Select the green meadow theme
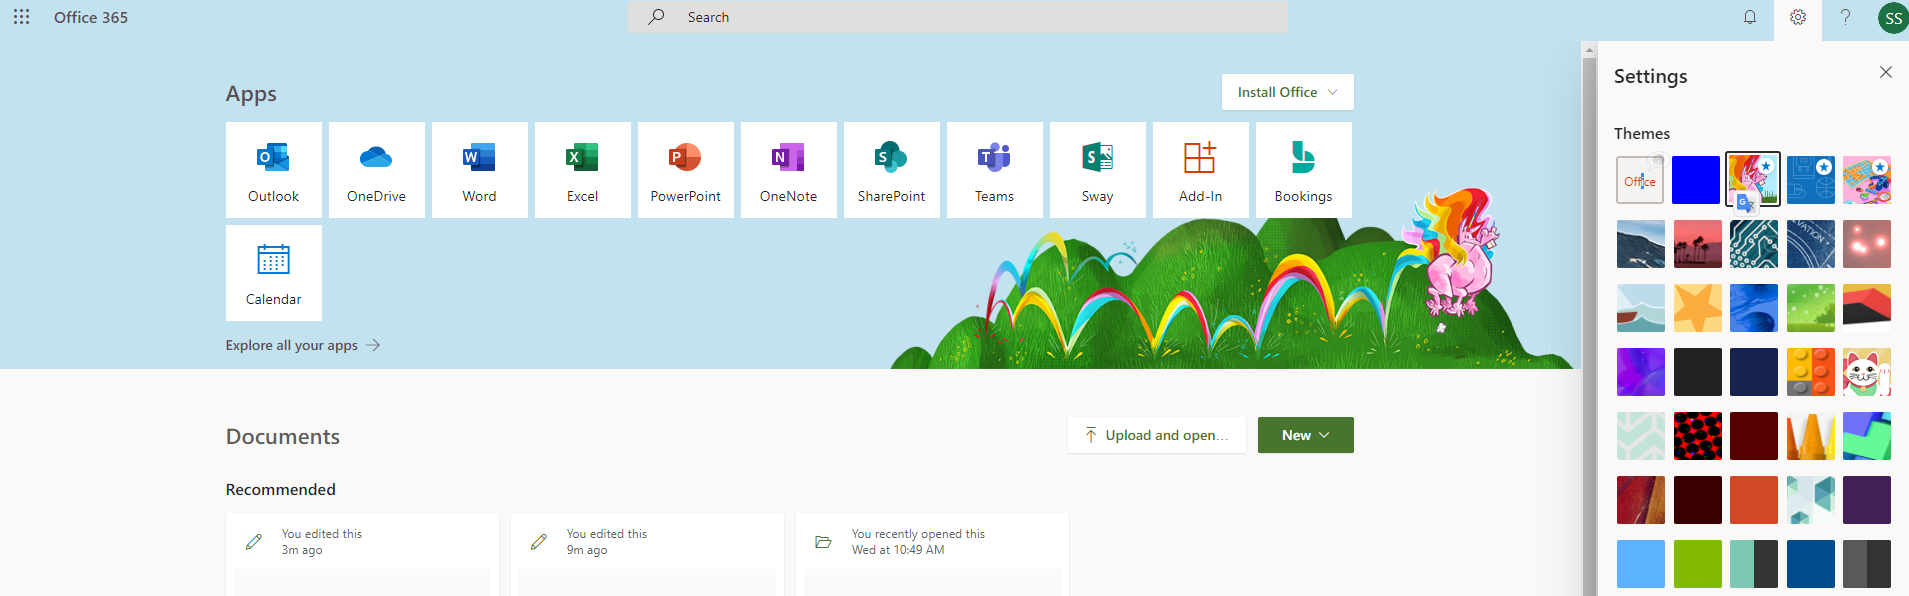 [x=1811, y=308]
